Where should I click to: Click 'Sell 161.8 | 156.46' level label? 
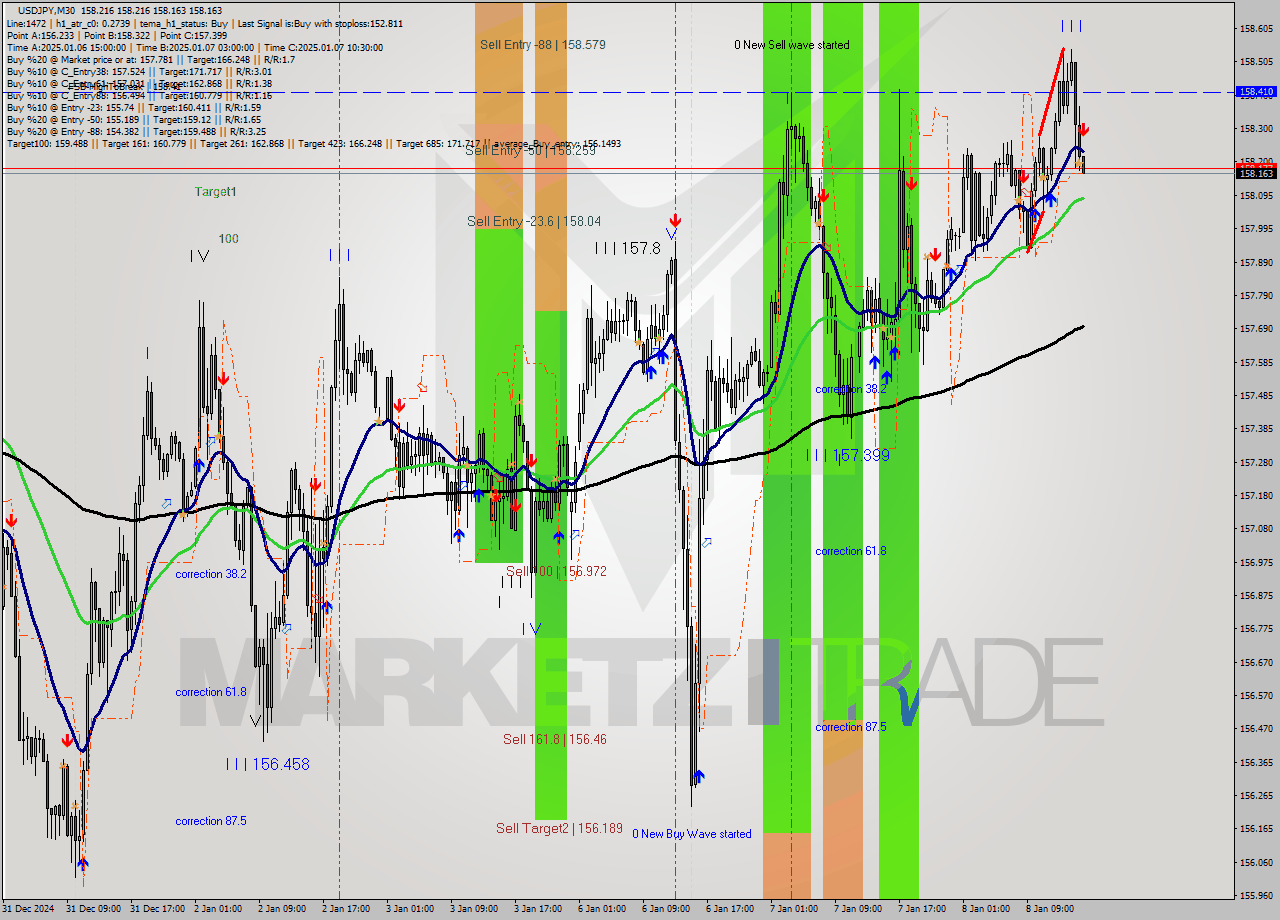pyautogui.click(x=554, y=739)
